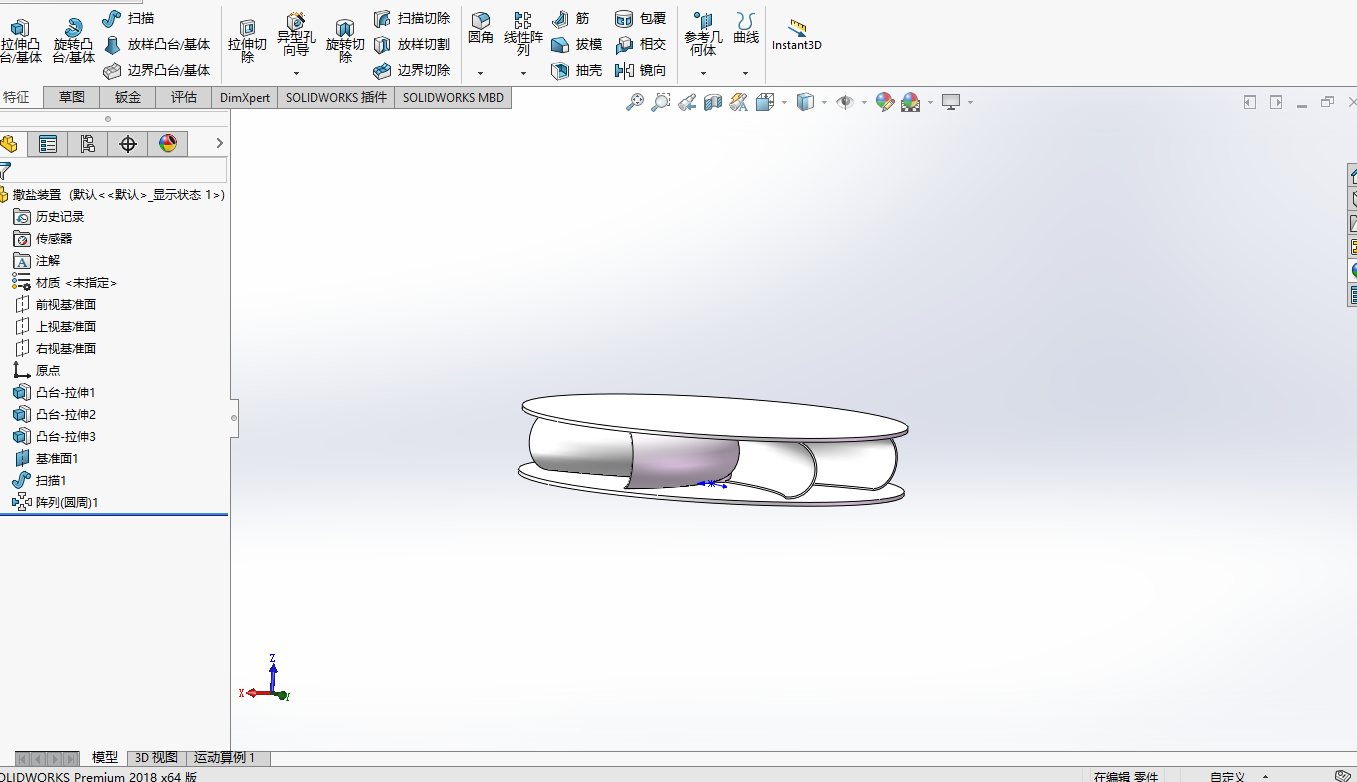Image resolution: width=1357 pixels, height=782 pixels.
Task: Switch to DisplayManager color ball panel tab
Action: click(x=167, y=144)
